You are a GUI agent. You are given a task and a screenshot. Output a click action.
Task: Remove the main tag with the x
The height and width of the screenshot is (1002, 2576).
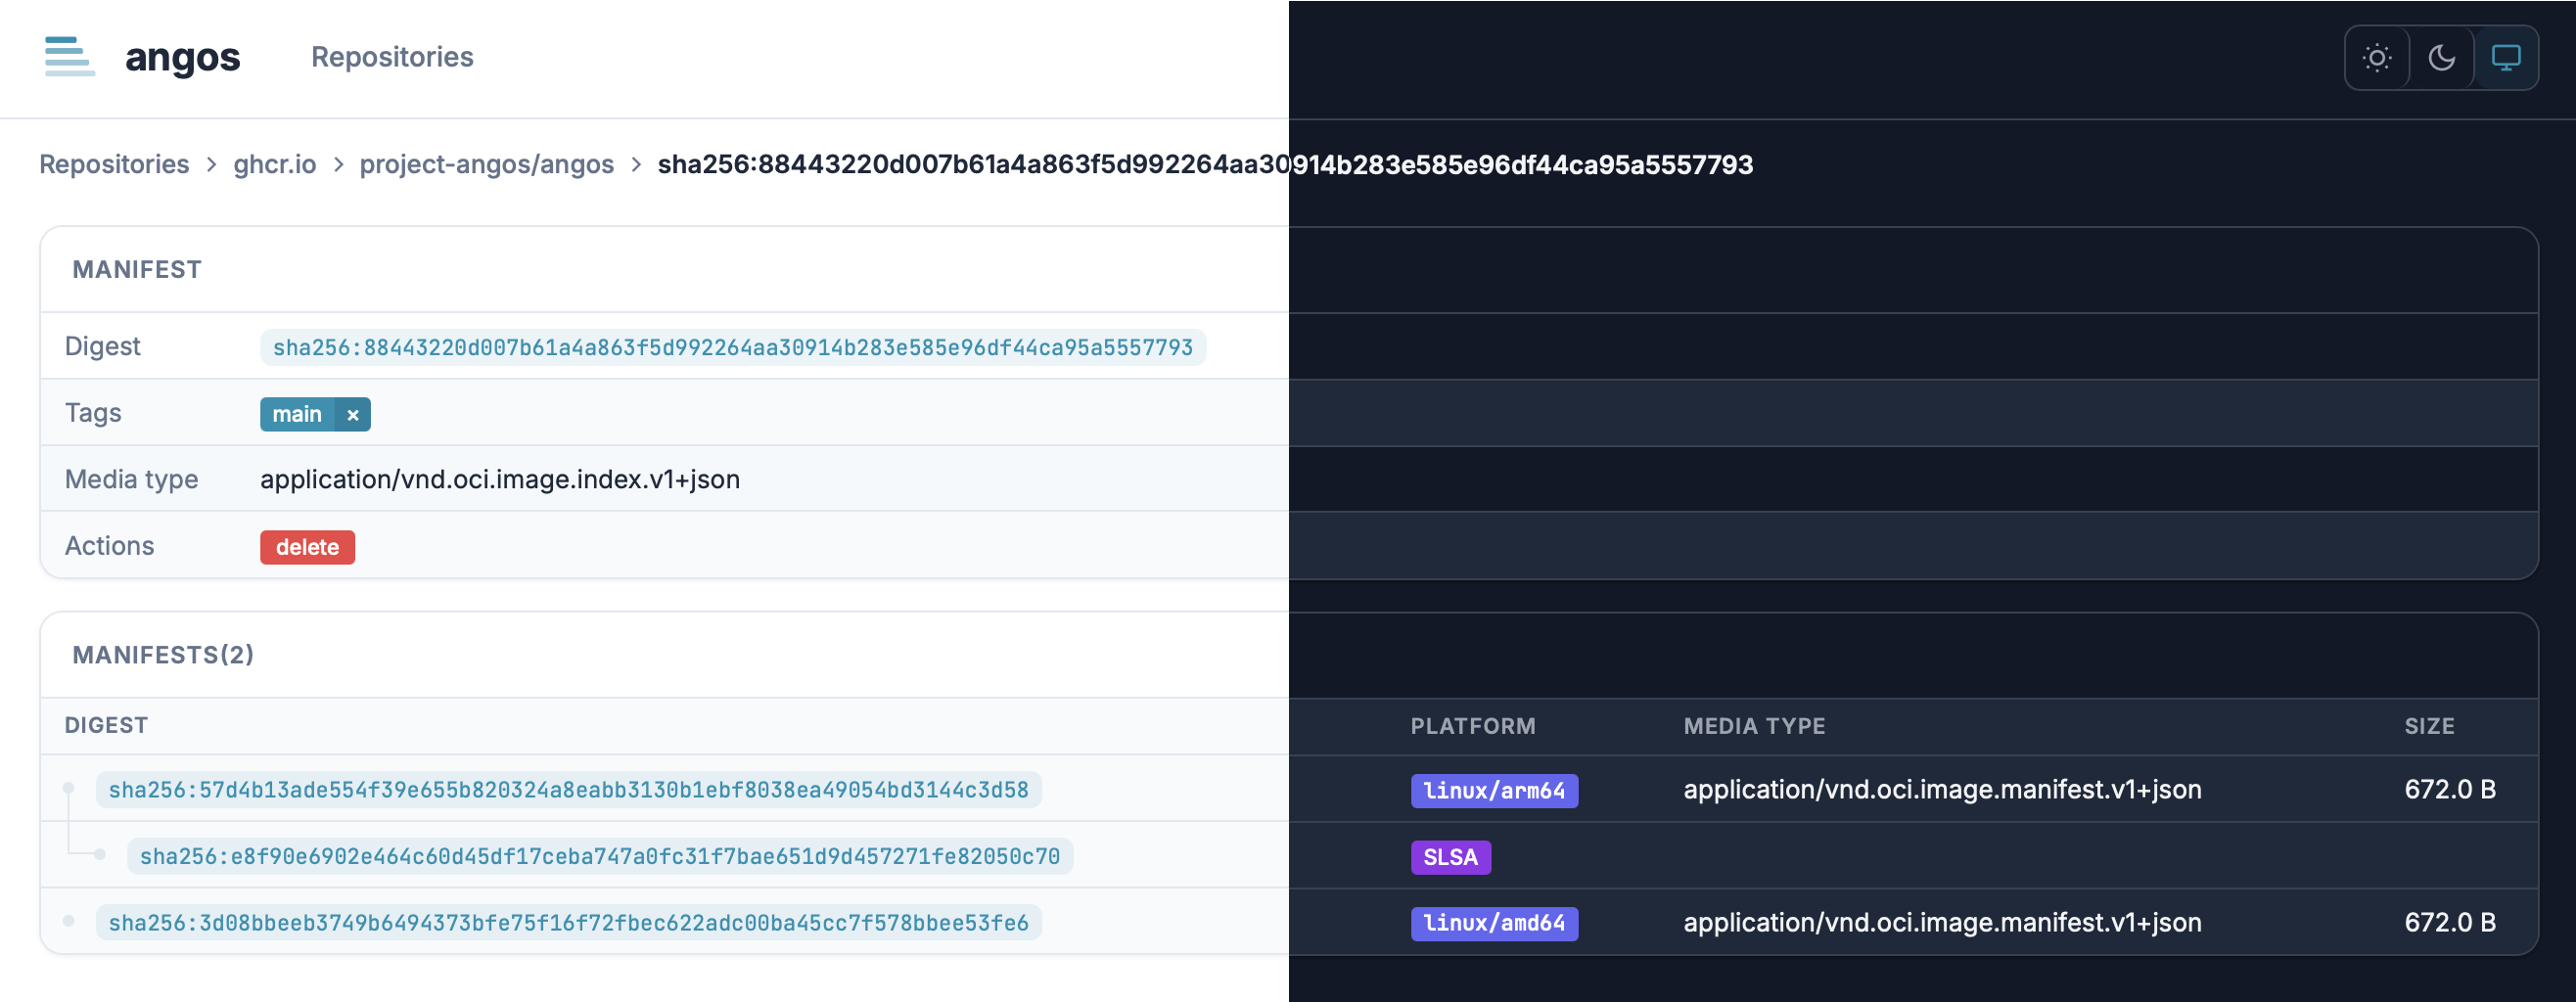[351, 414]
